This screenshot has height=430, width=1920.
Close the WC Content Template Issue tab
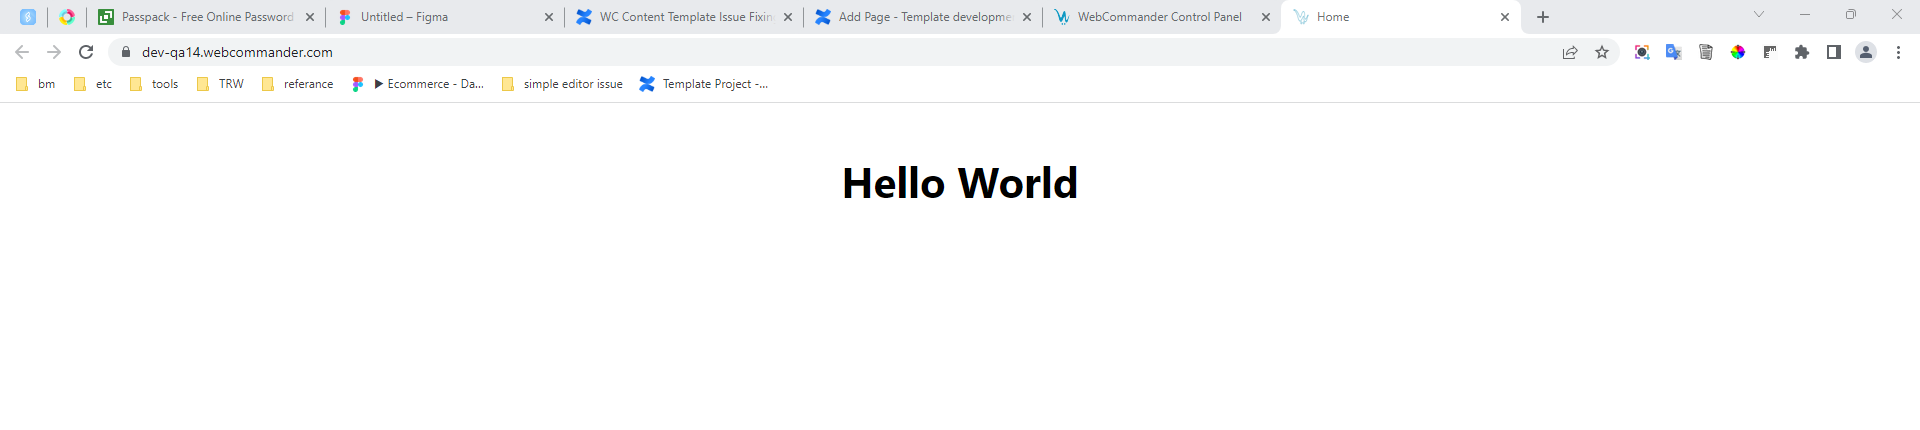(x=788, y=17)
